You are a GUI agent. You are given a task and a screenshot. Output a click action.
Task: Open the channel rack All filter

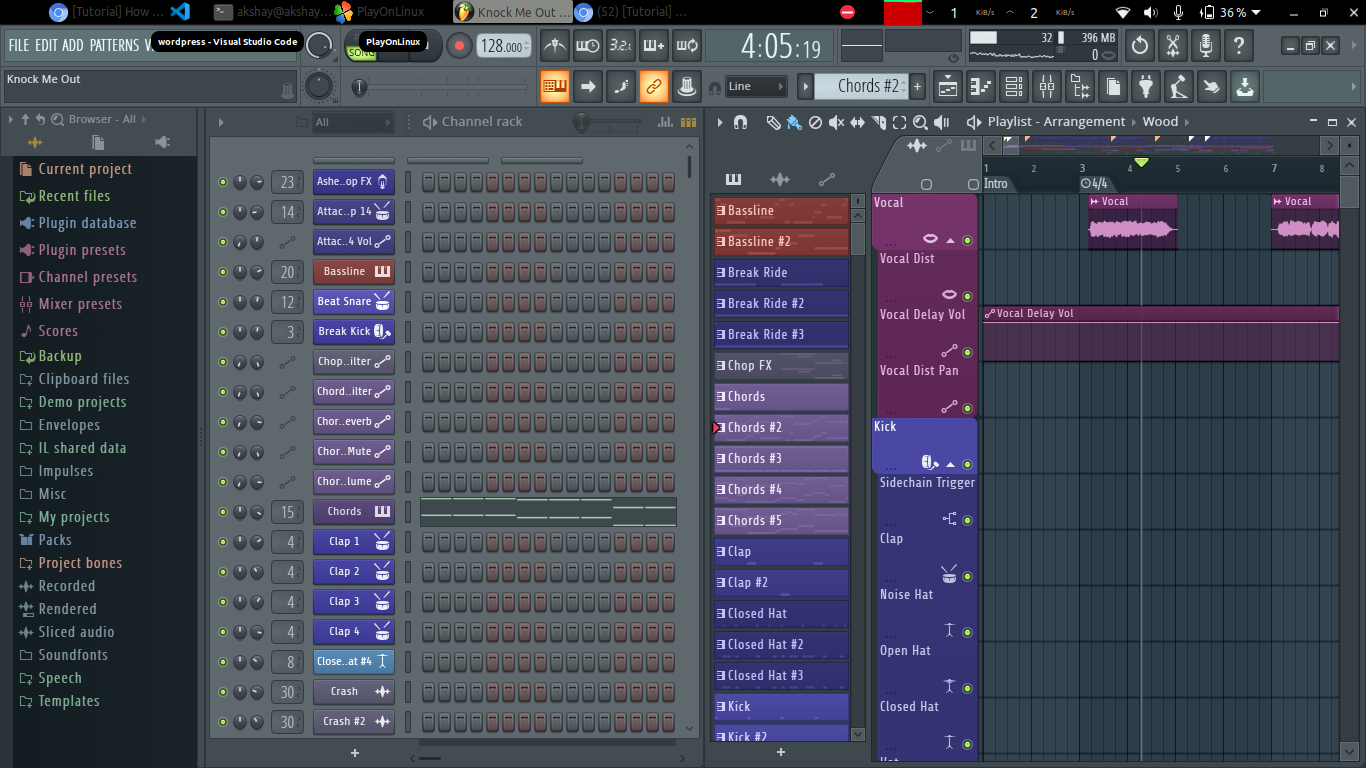click(x=352, y=122)
